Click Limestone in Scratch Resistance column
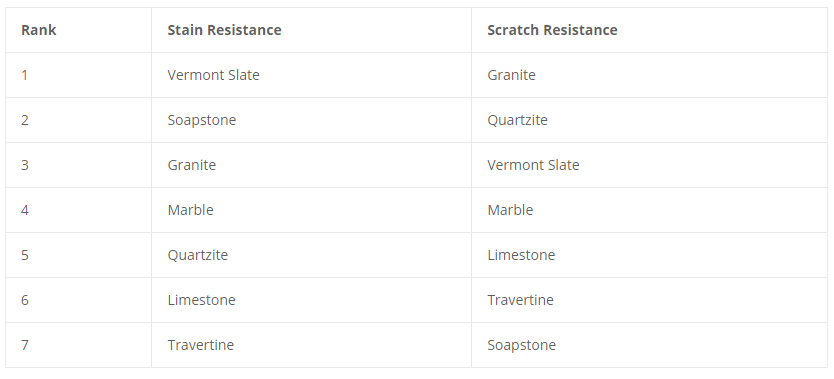The image size is (834, 379). [521, 255]
